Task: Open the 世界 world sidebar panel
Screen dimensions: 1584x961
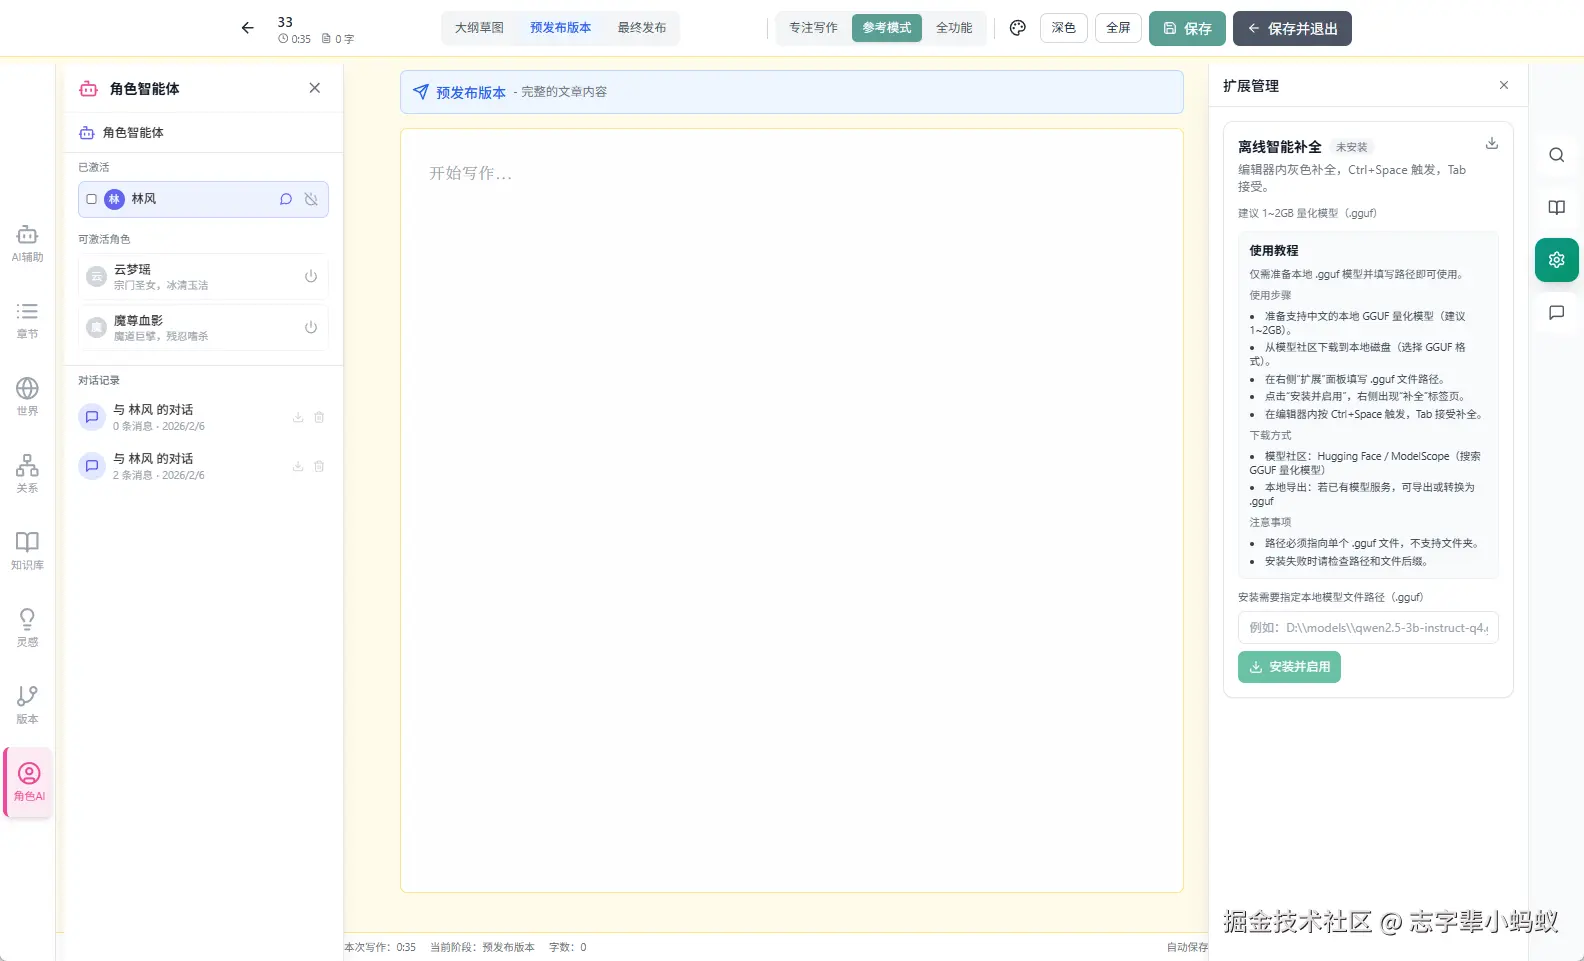Action: pos(27,397)
